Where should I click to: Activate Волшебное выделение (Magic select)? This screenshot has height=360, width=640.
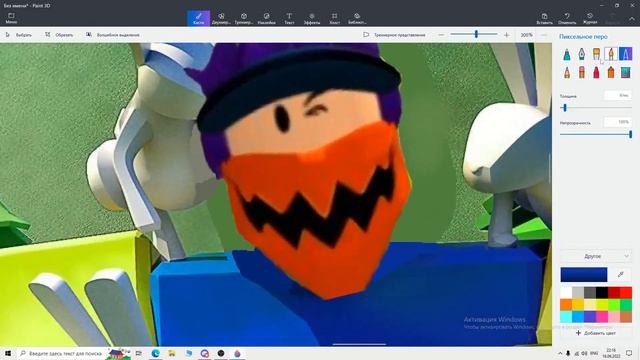pos(113,35)
